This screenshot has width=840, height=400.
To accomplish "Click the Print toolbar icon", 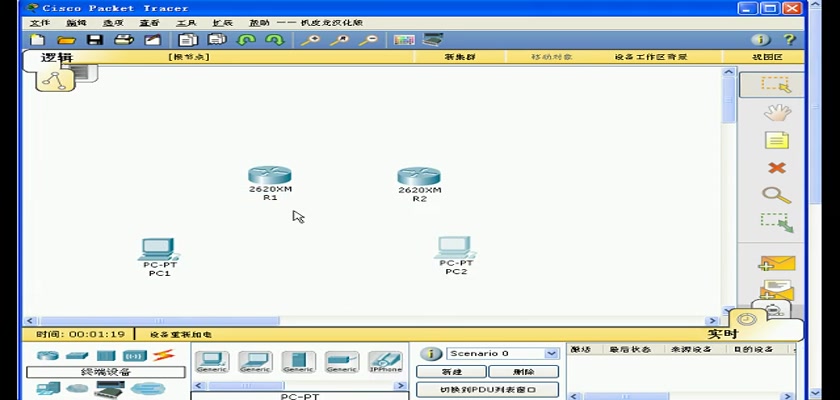I will point(124,40).
